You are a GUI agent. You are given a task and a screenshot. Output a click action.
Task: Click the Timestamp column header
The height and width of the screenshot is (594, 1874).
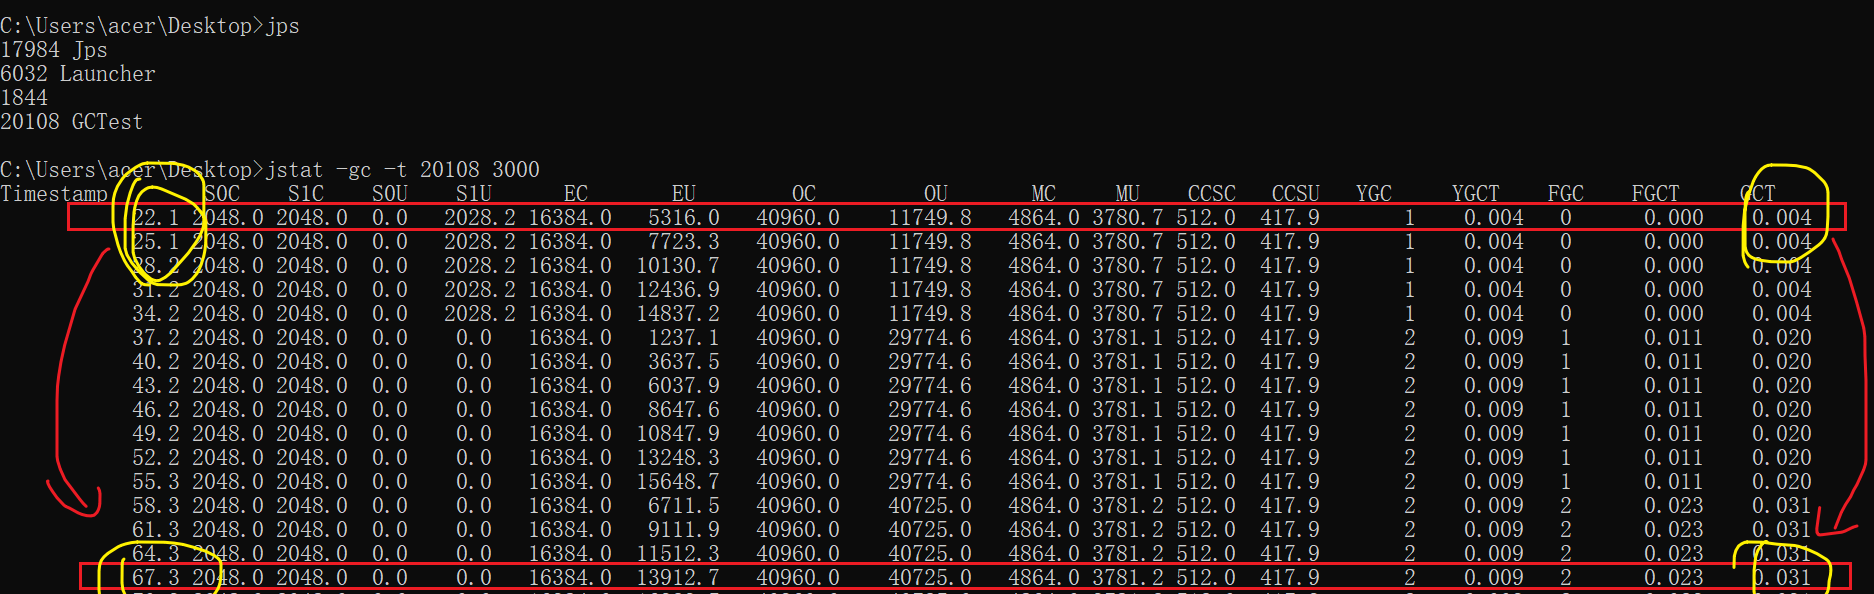coord(54,194)
